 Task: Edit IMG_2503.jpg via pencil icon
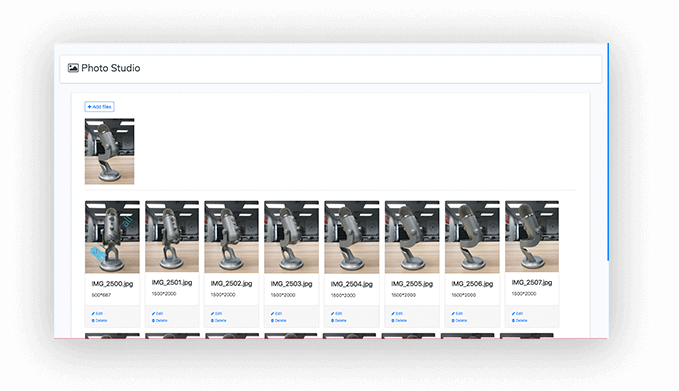(272, 313)
